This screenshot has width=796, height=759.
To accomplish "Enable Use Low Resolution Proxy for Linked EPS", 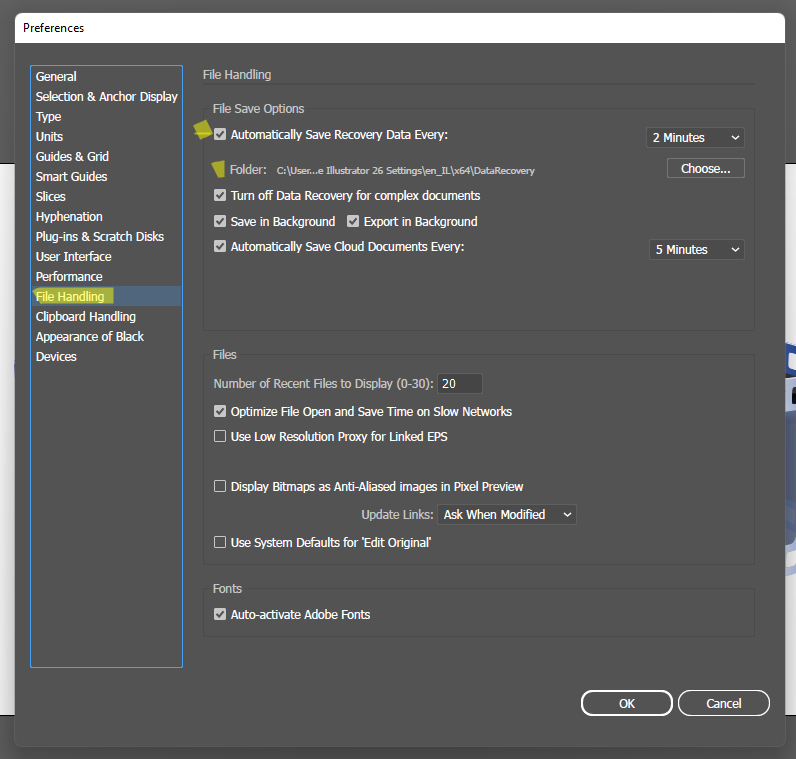I will pos(220,437).
